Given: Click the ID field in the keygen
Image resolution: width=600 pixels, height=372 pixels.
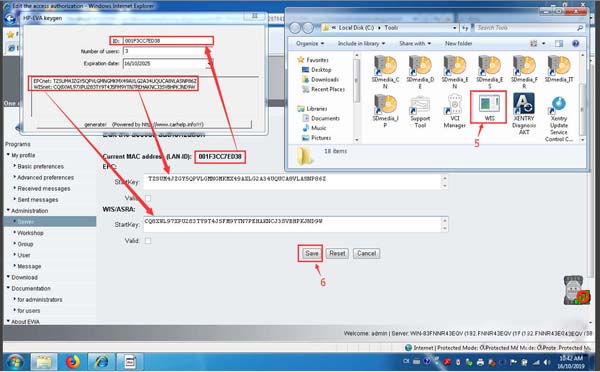Looking at the screenshot, I should pos(168,41).
